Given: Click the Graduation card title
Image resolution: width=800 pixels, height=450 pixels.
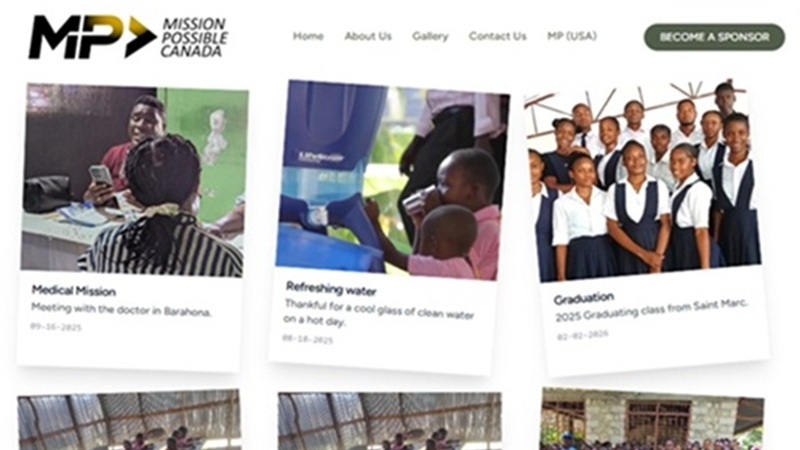Looking at the screenshot, I should click(x=584, y=298).
